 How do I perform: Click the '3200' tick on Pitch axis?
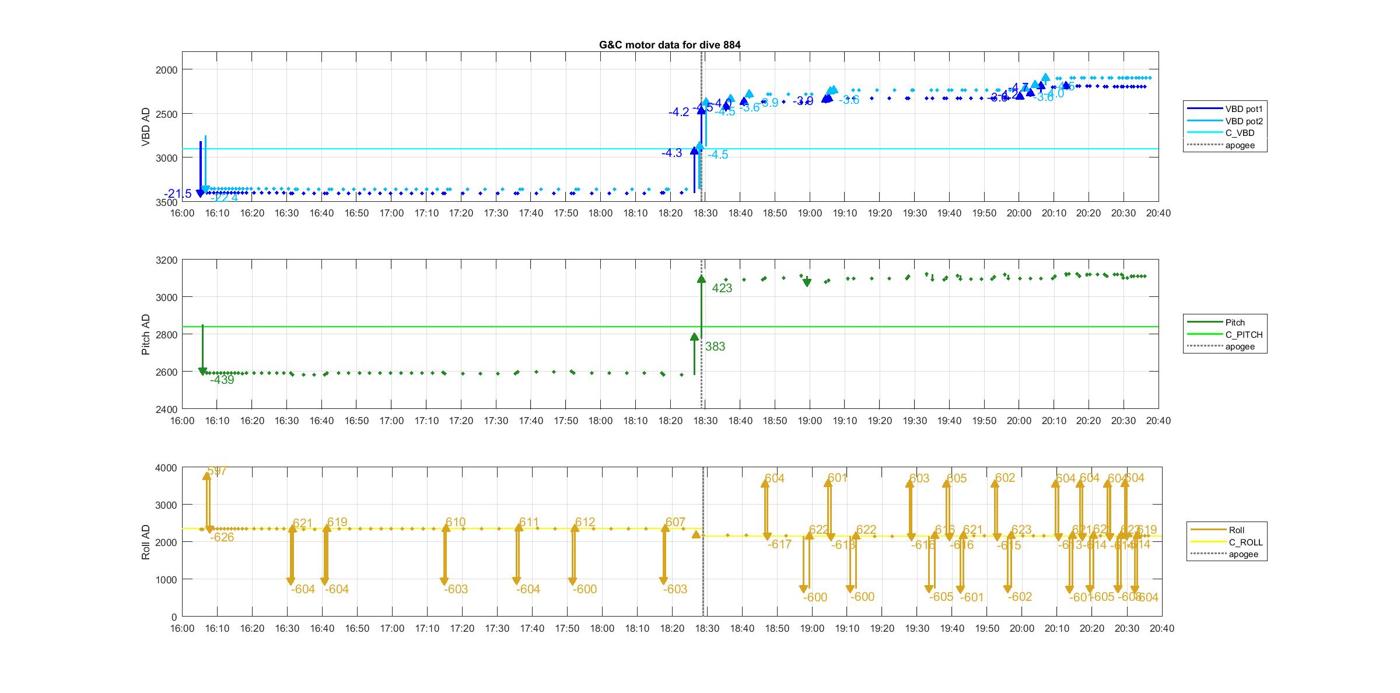(167, 261)
